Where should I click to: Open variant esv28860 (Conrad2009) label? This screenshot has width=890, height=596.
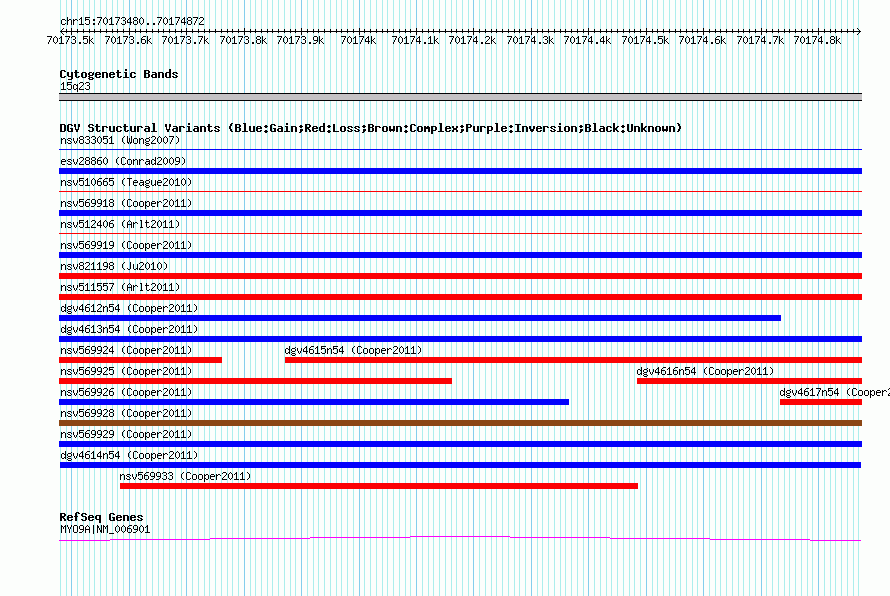pos(123,161)
